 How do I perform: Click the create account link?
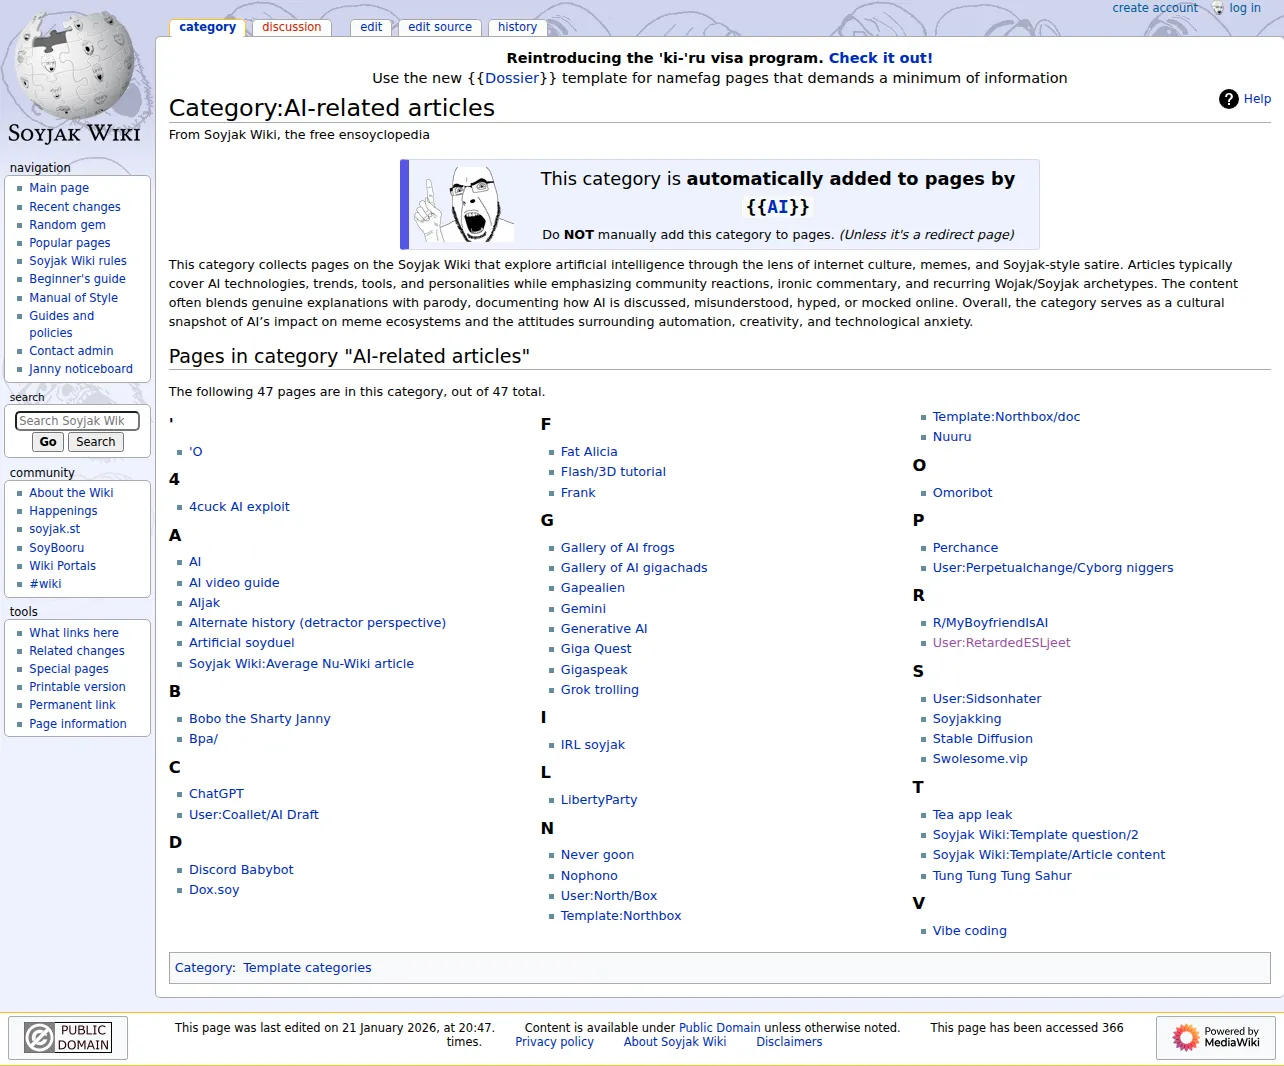[x=1155, y=8]
